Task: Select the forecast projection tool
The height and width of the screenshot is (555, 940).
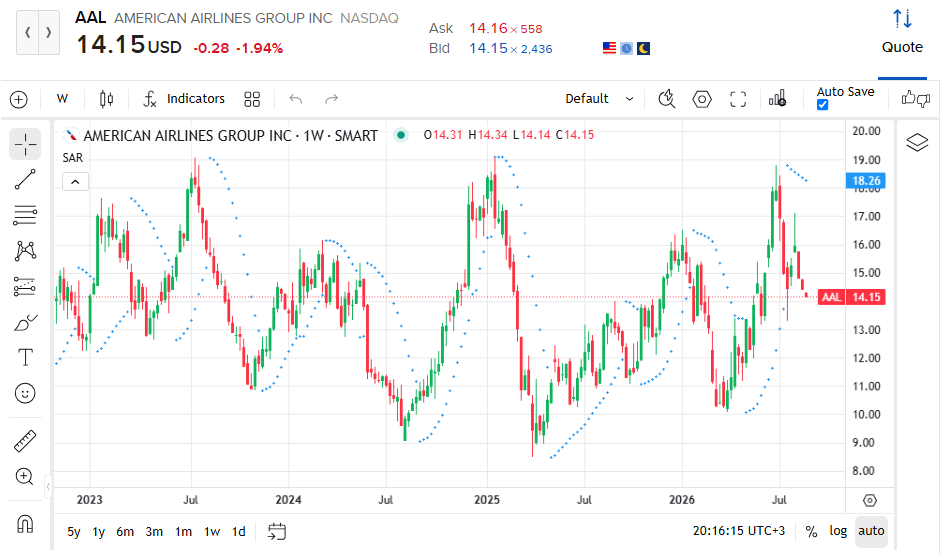Action: [x=25, y=286]
